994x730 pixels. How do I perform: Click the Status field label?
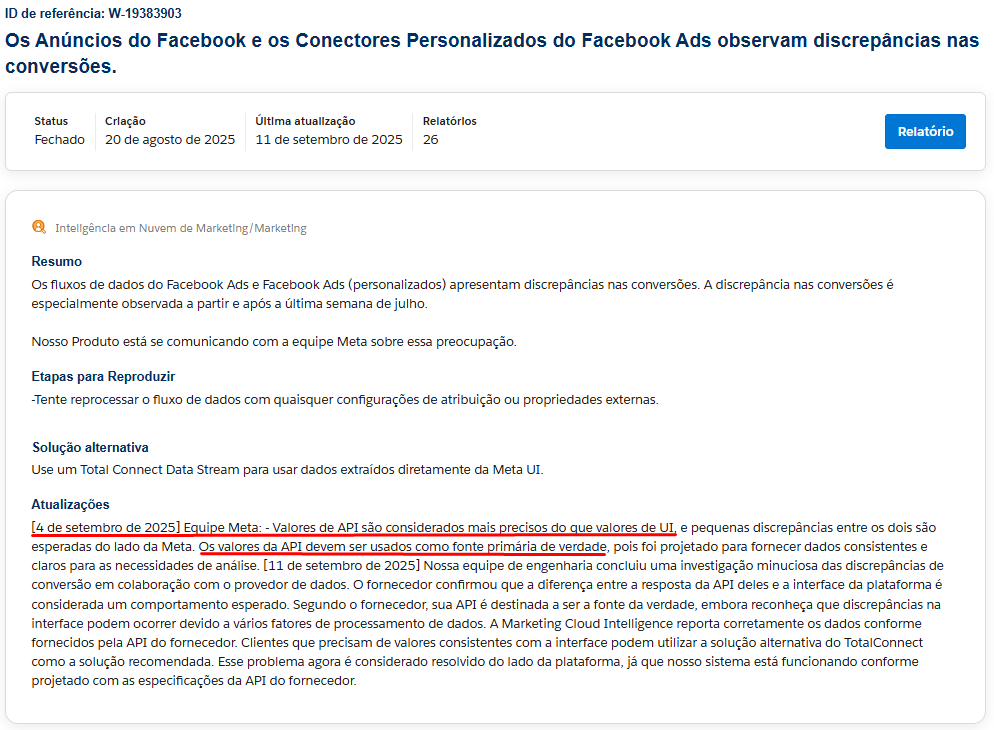click(51, 121)
